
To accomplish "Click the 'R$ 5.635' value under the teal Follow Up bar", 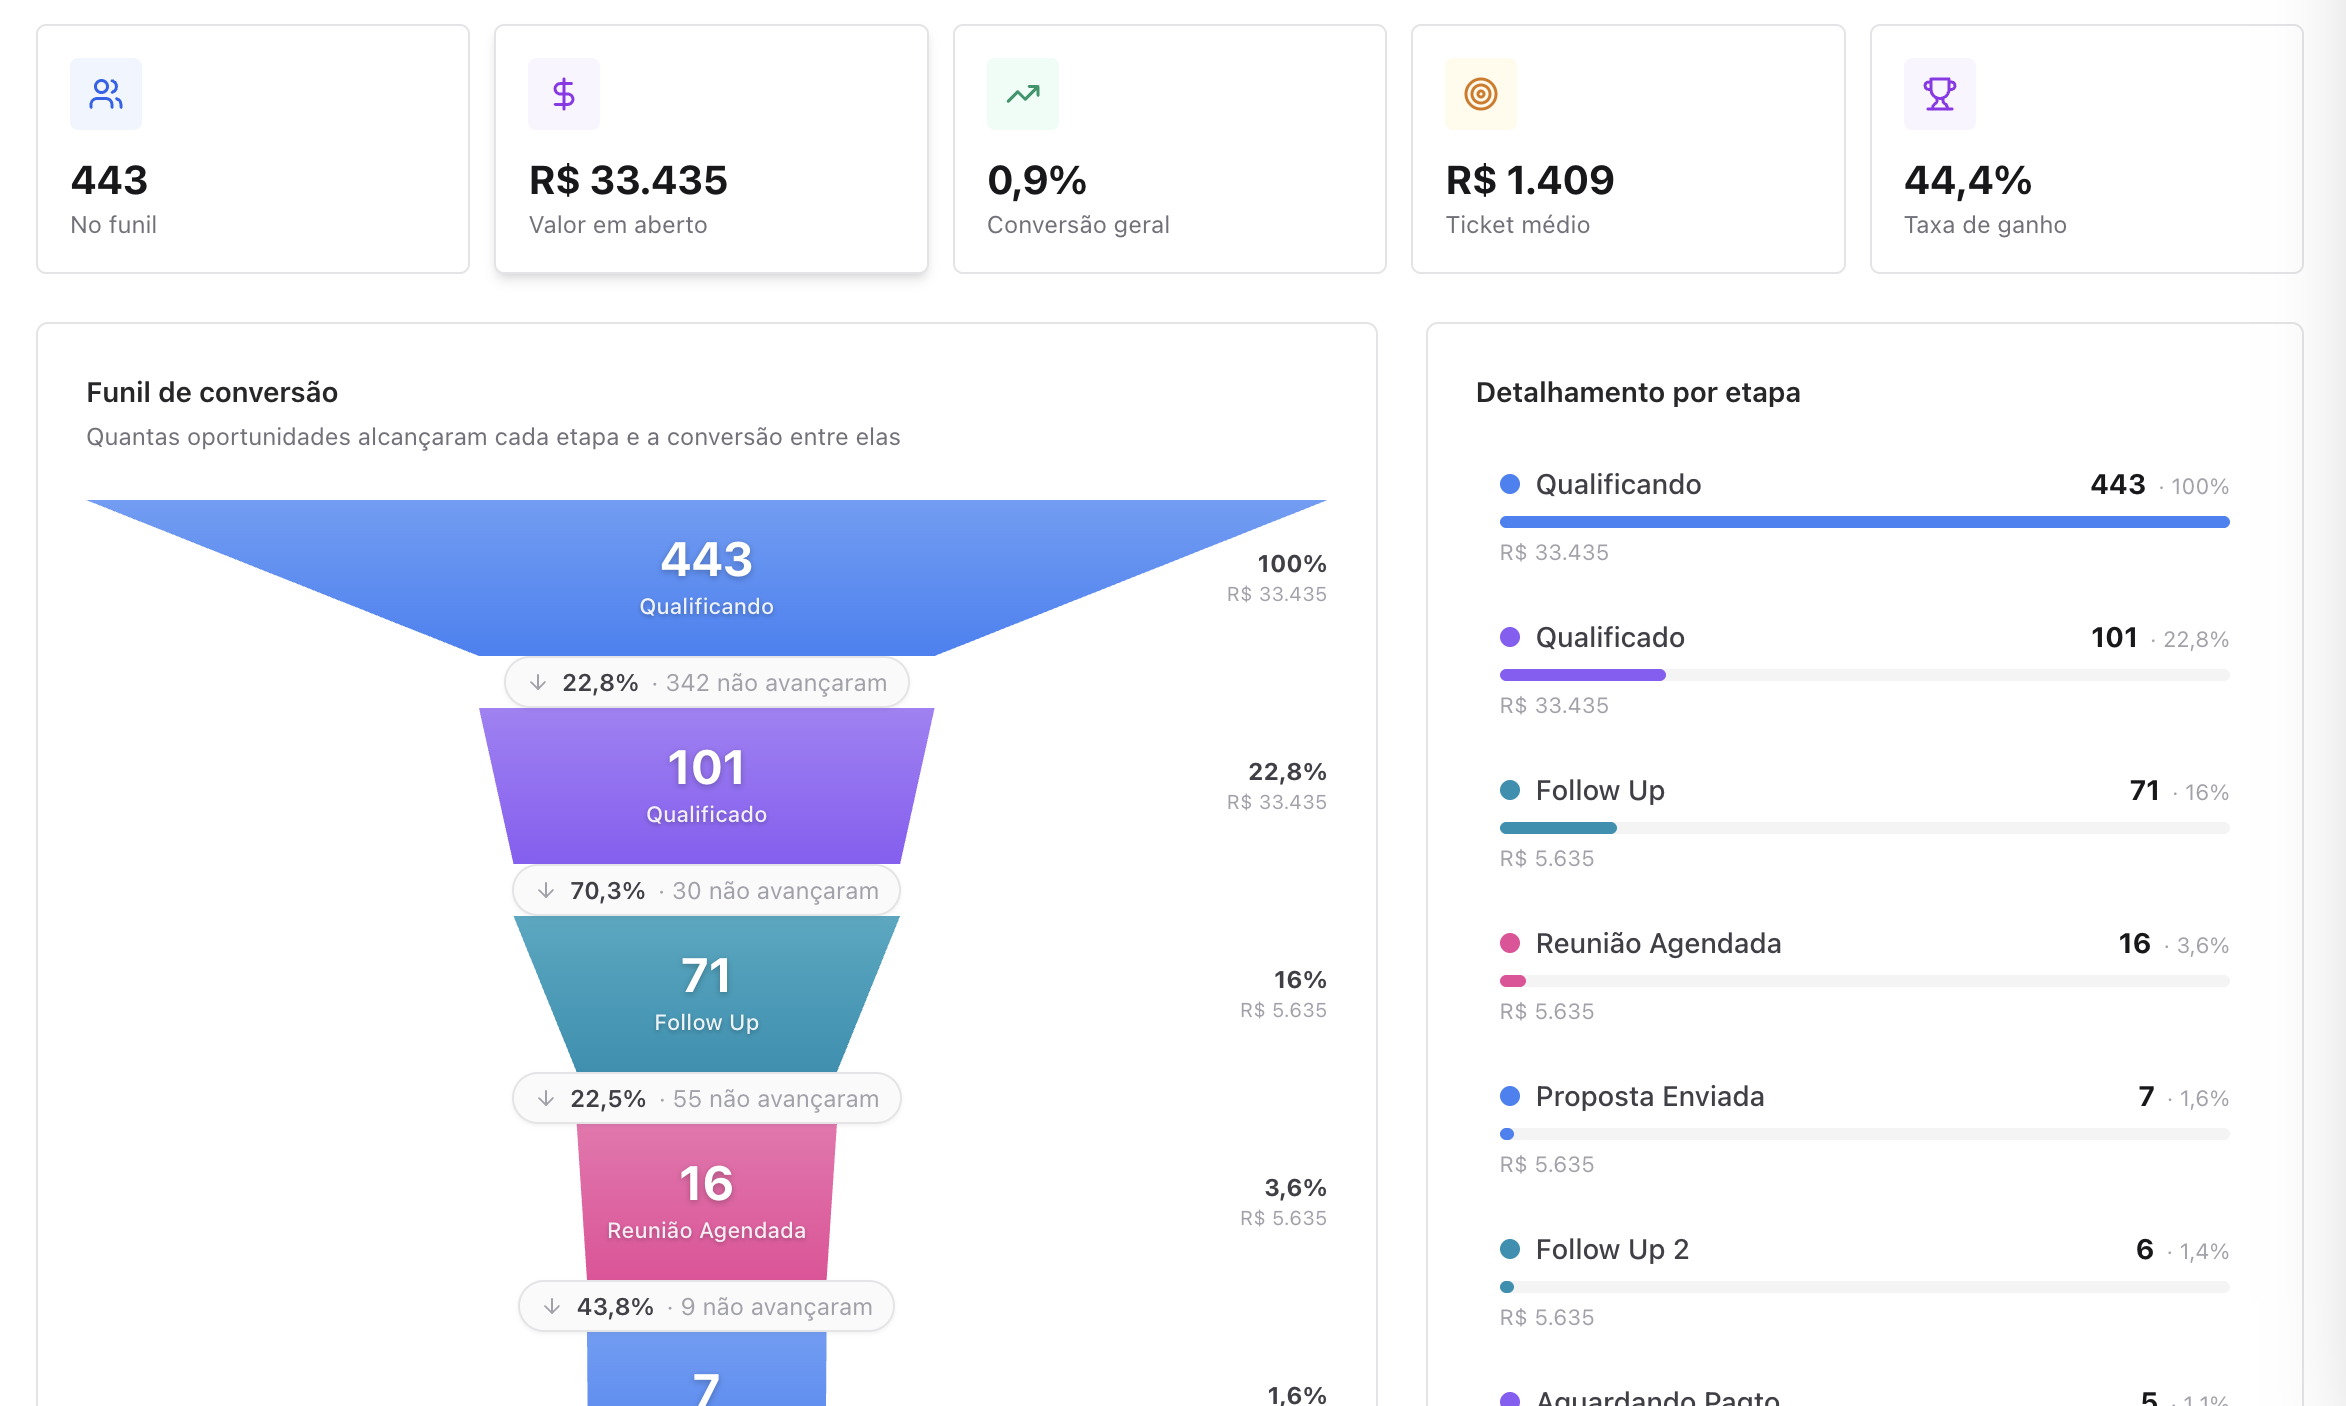I will (x=1547, y=858).
